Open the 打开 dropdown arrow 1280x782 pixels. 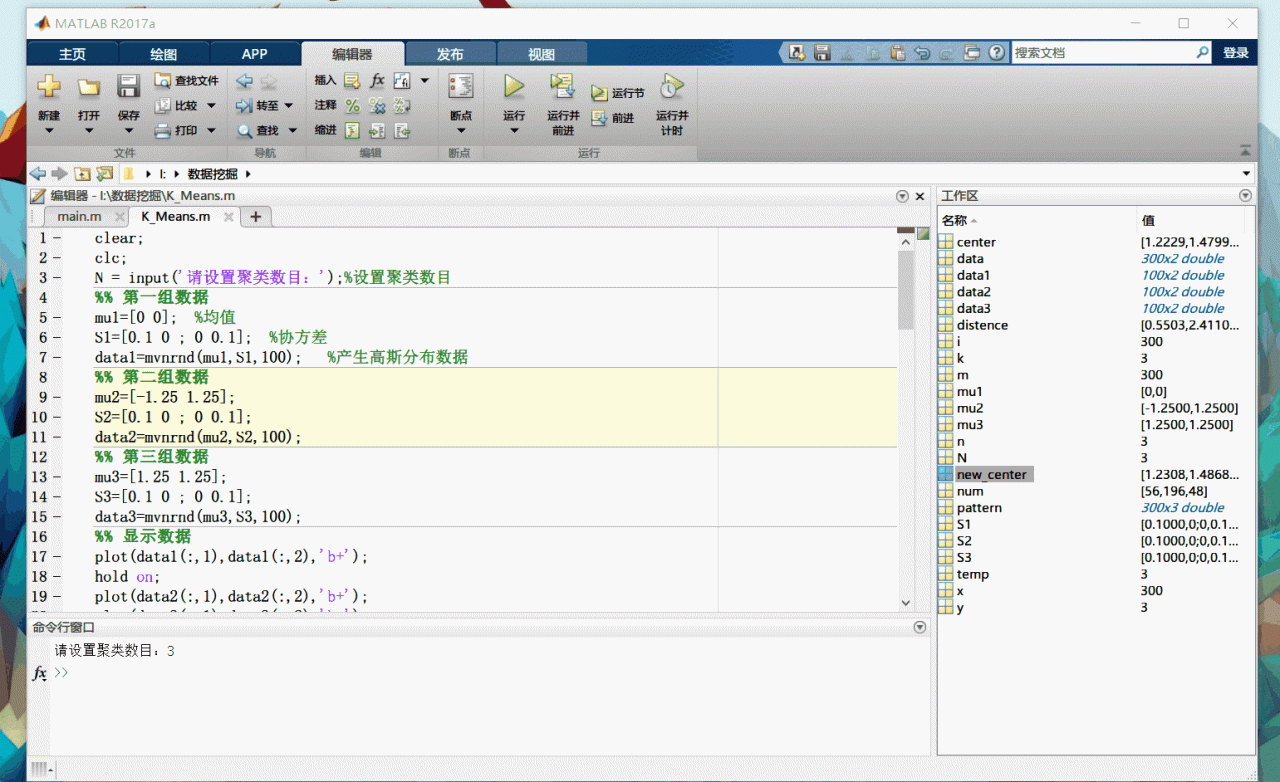click(x=89, y=131)
